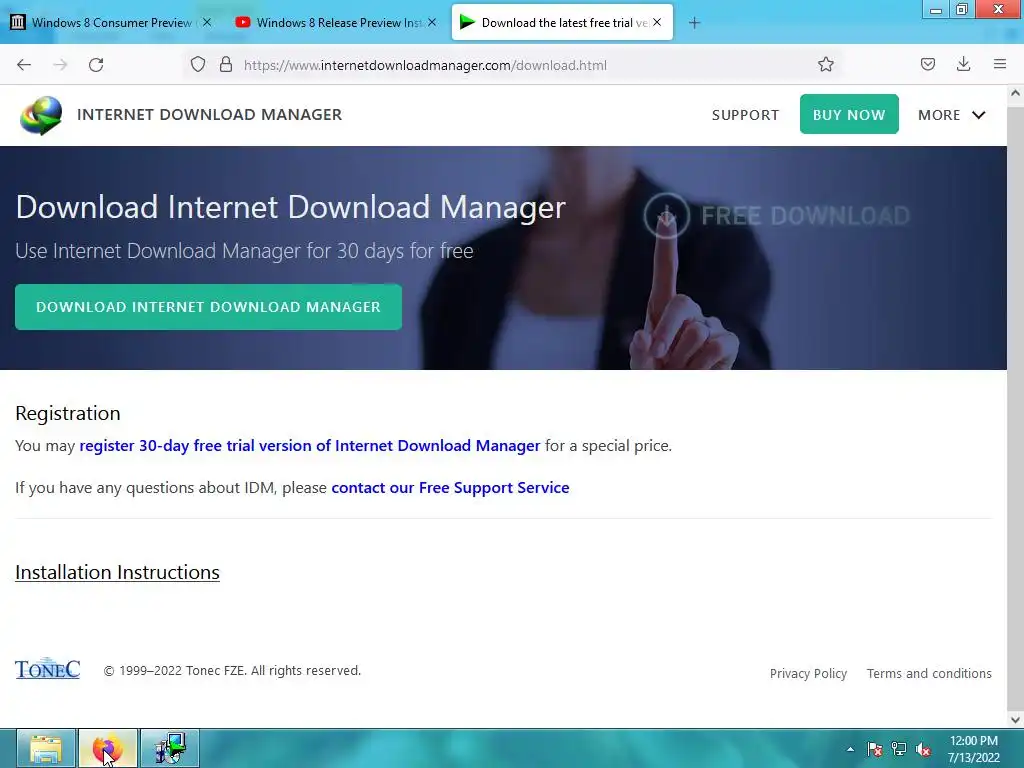Close the Windows 8 Release Preview YouTube tab

coord(432,22)
